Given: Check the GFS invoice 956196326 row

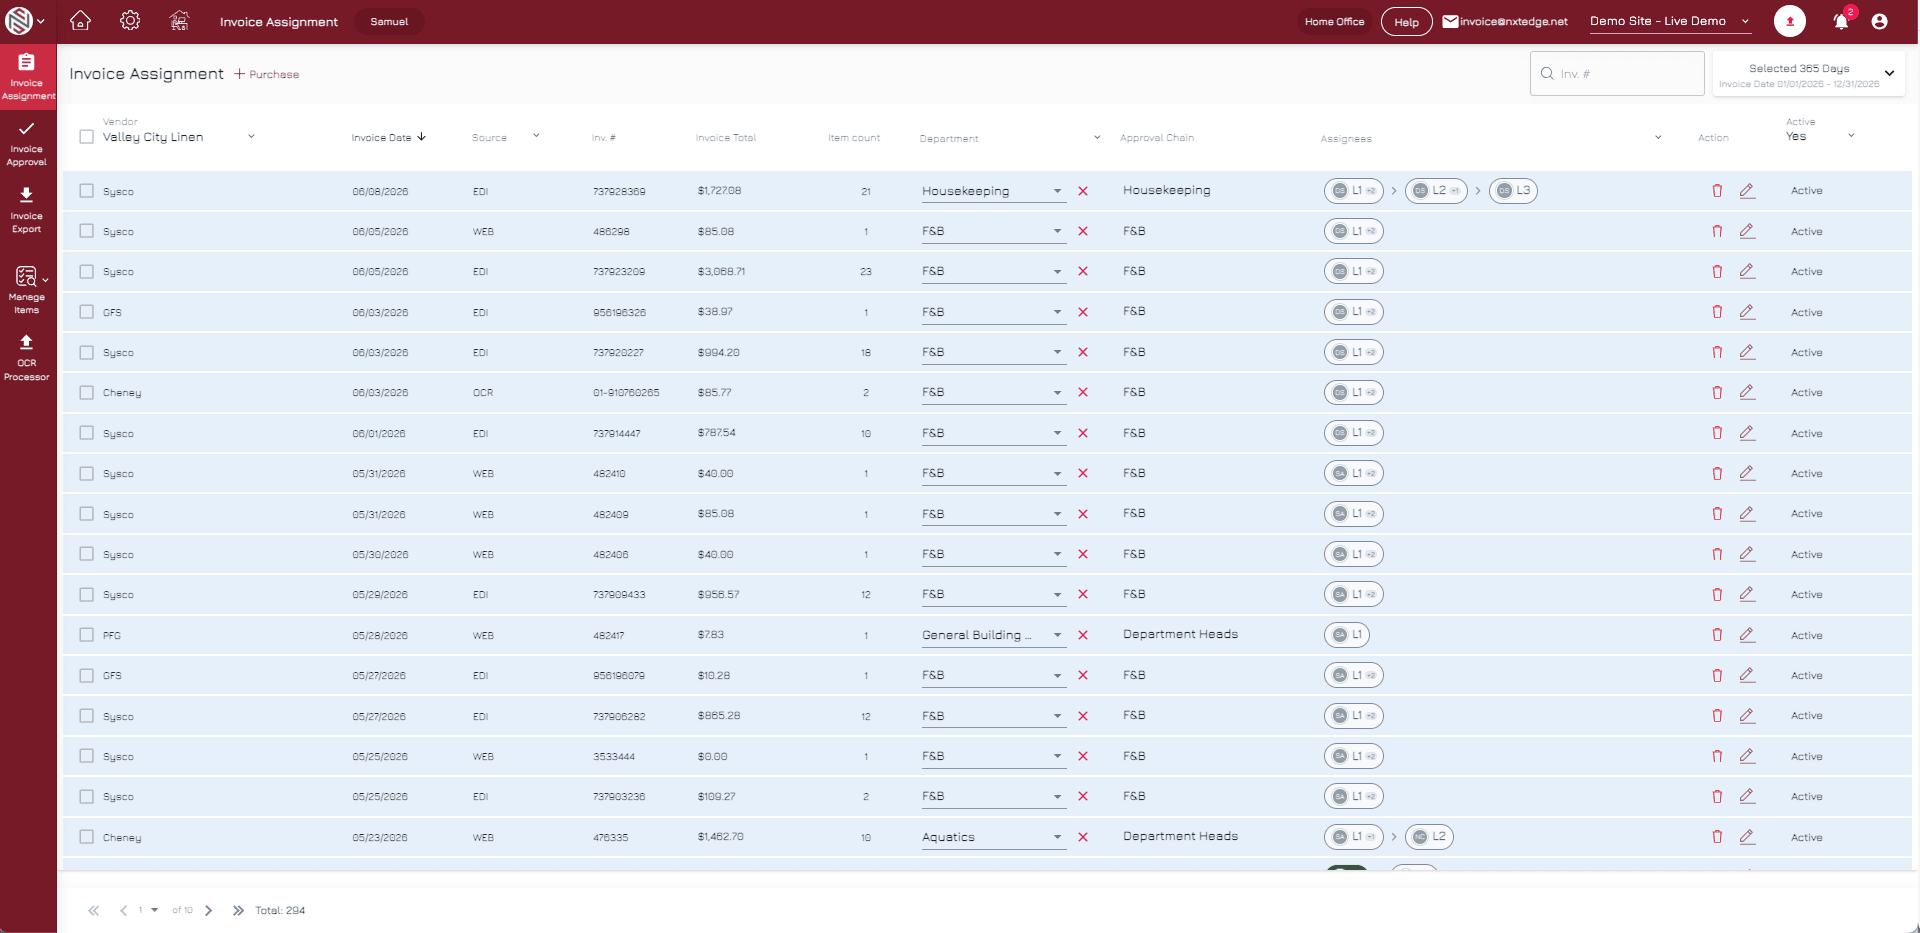Looking at the screenshot, I should pyautogui.click(x=87, y=312).
